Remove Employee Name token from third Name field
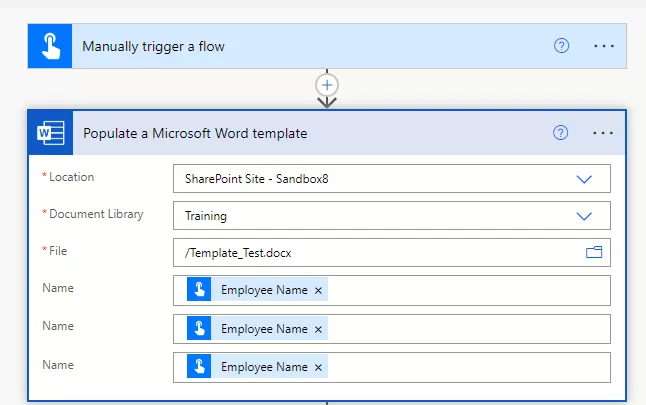646x405 pixels. [x=319, y=367]
